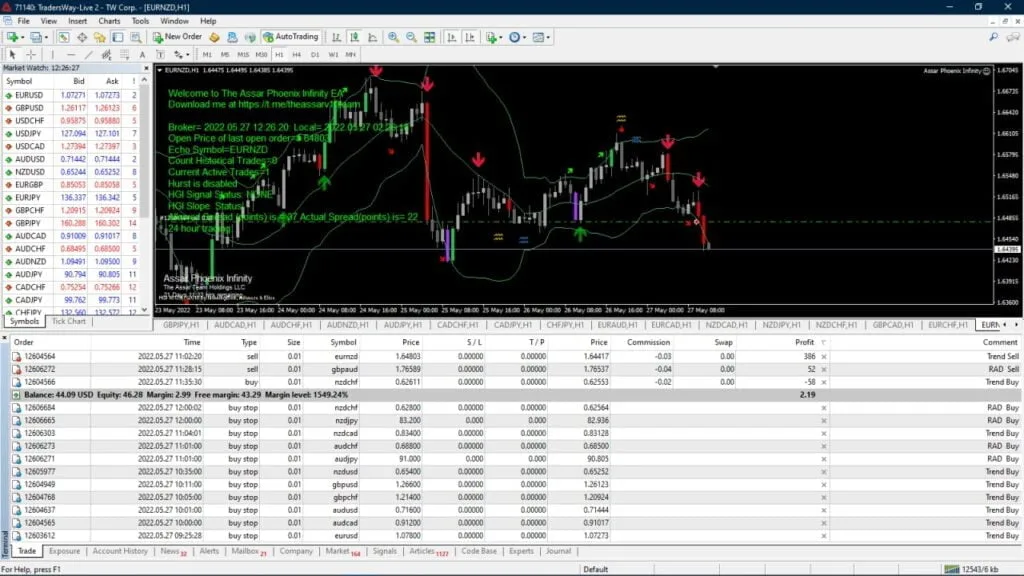Open the New Chart dropdown arrow
The width and height of the screenshot is (1024, 576).
[x=23, y=37]
